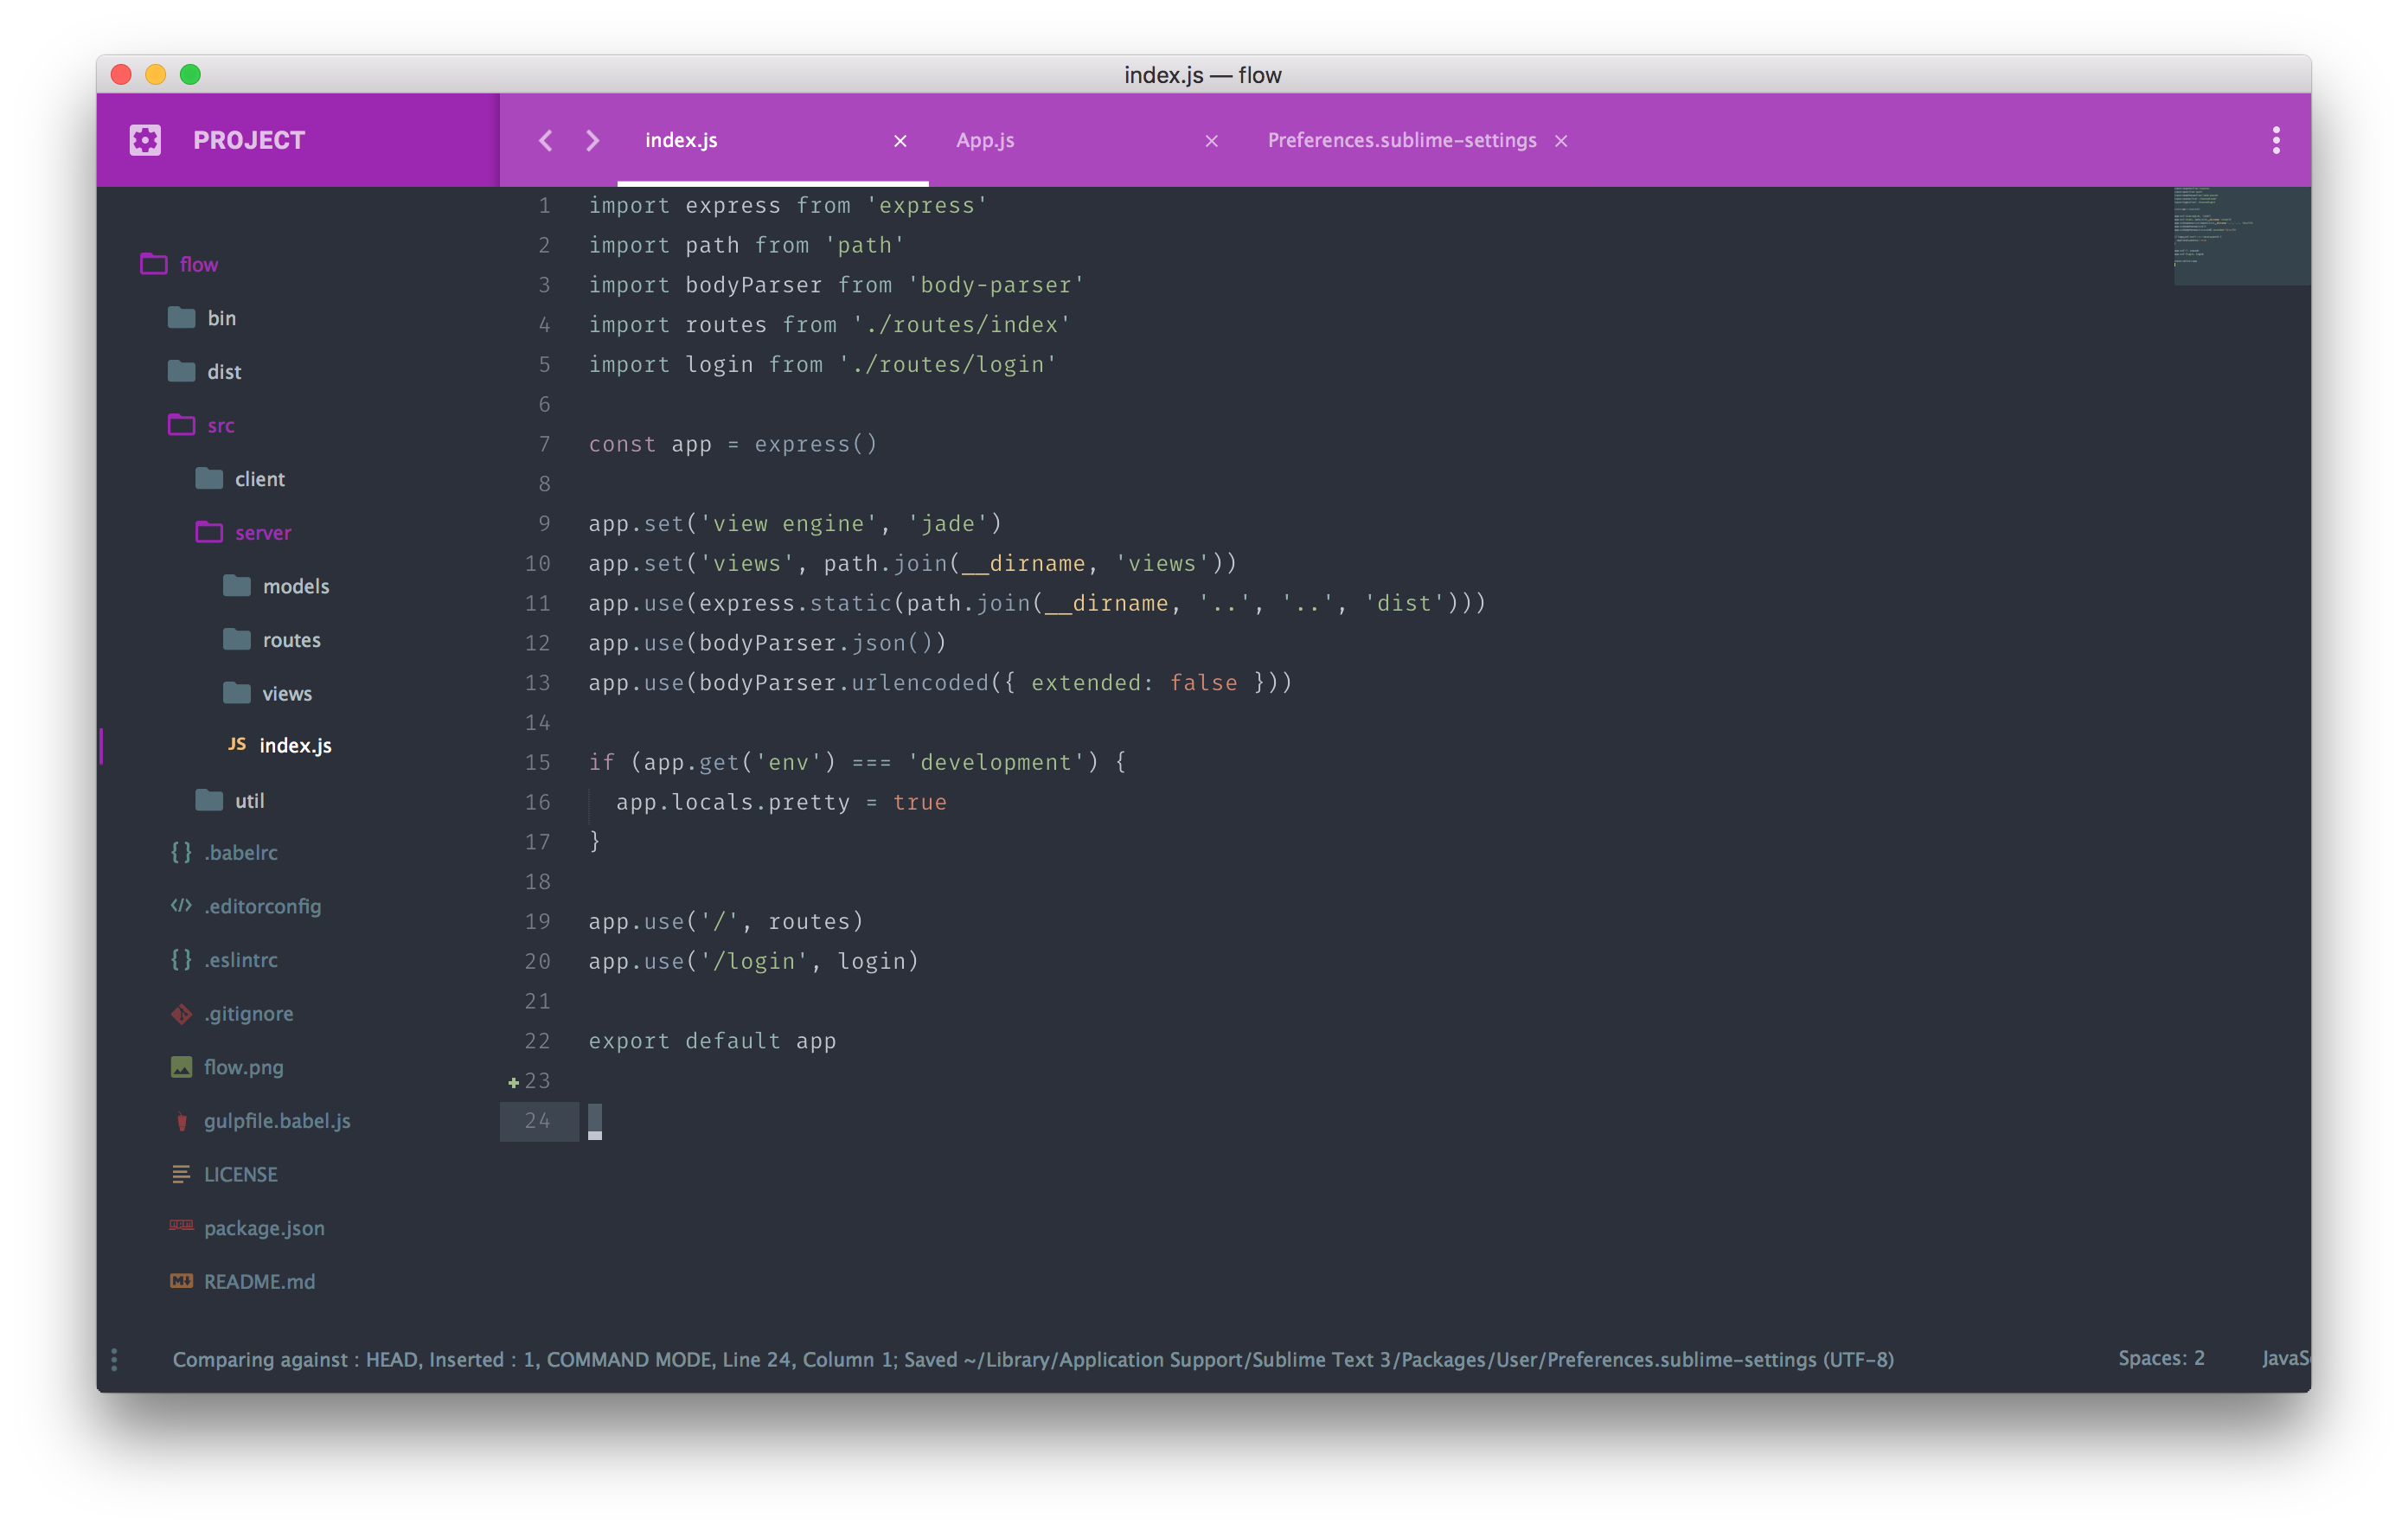
Task: Click the JS icon beside index.js
Action: tap(237, 744)
